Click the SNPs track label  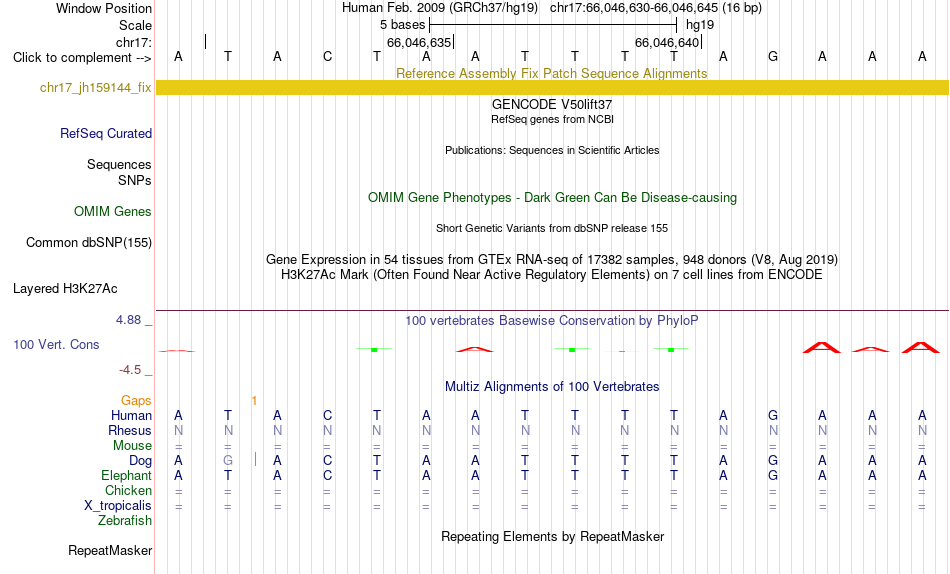tap(135, 181)
